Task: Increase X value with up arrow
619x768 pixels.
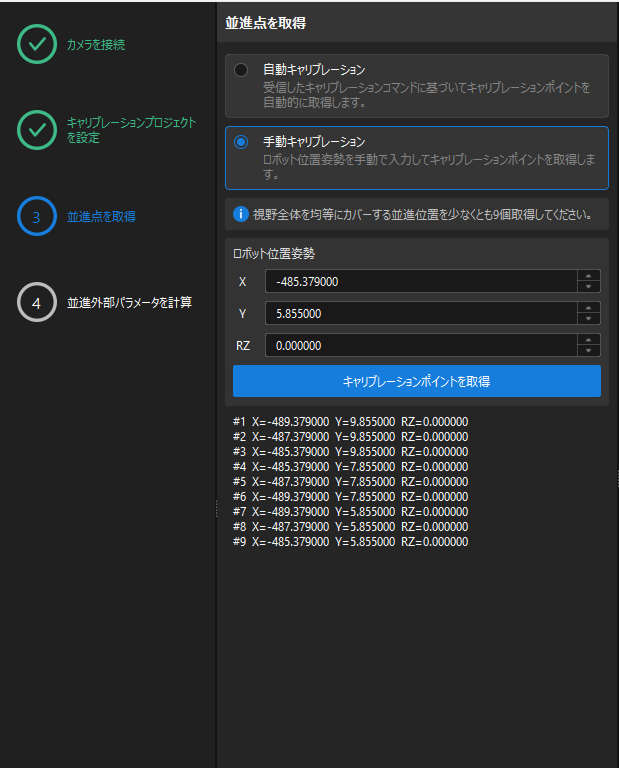Action: coord(589,276)
